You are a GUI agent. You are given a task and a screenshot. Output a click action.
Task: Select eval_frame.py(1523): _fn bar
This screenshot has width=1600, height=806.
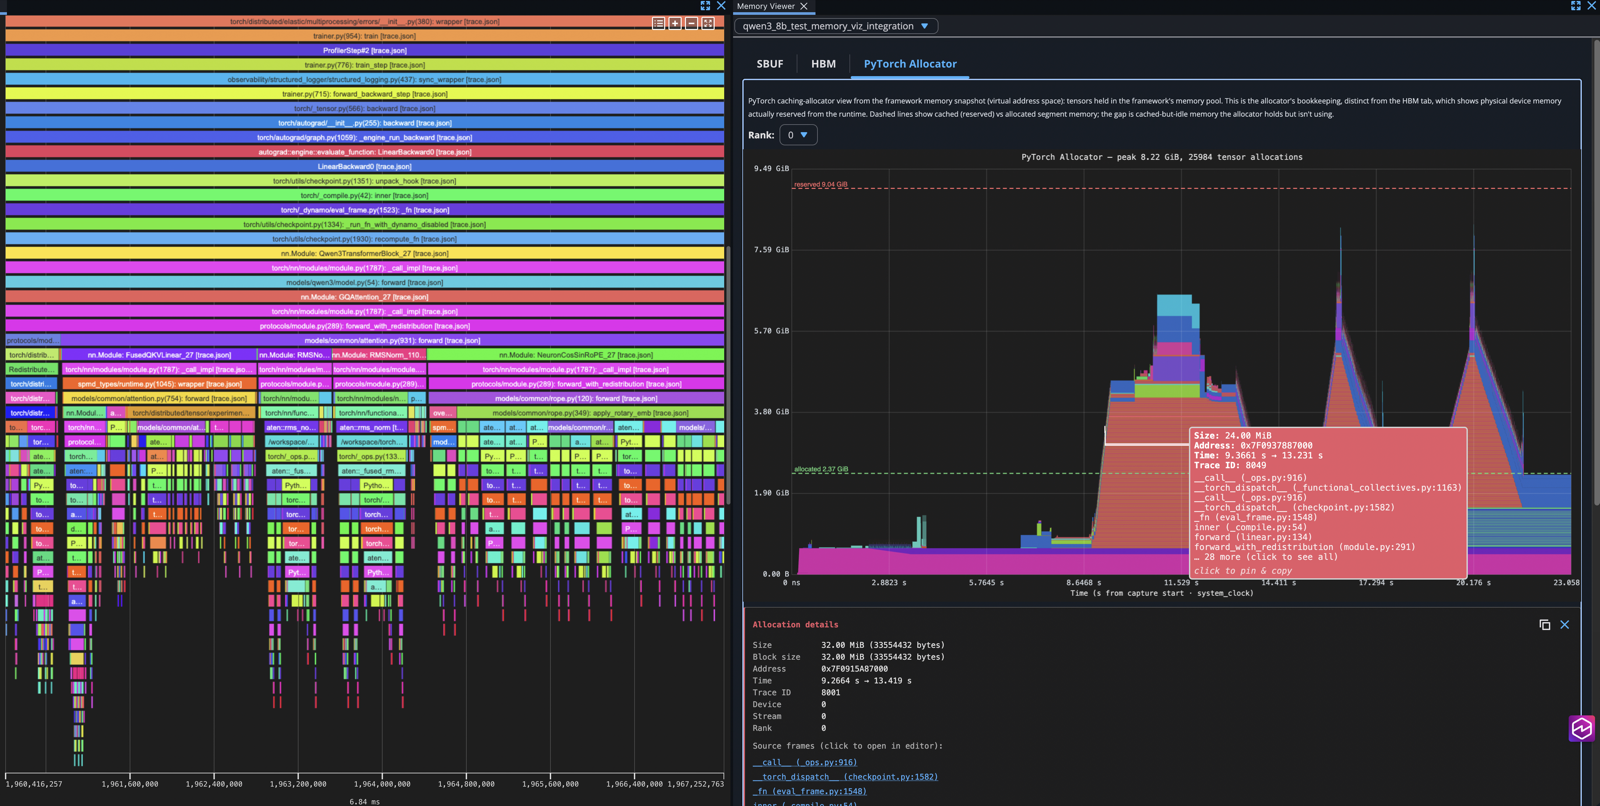(364, 210)
